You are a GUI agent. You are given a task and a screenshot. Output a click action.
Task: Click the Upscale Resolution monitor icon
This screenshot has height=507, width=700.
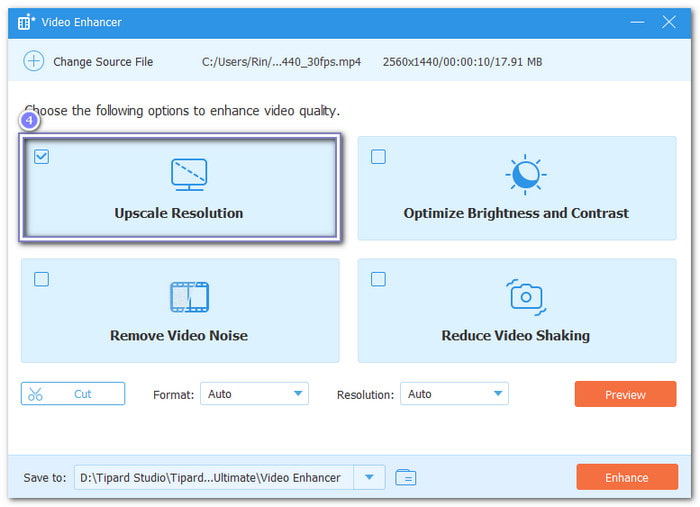[189, 175]
